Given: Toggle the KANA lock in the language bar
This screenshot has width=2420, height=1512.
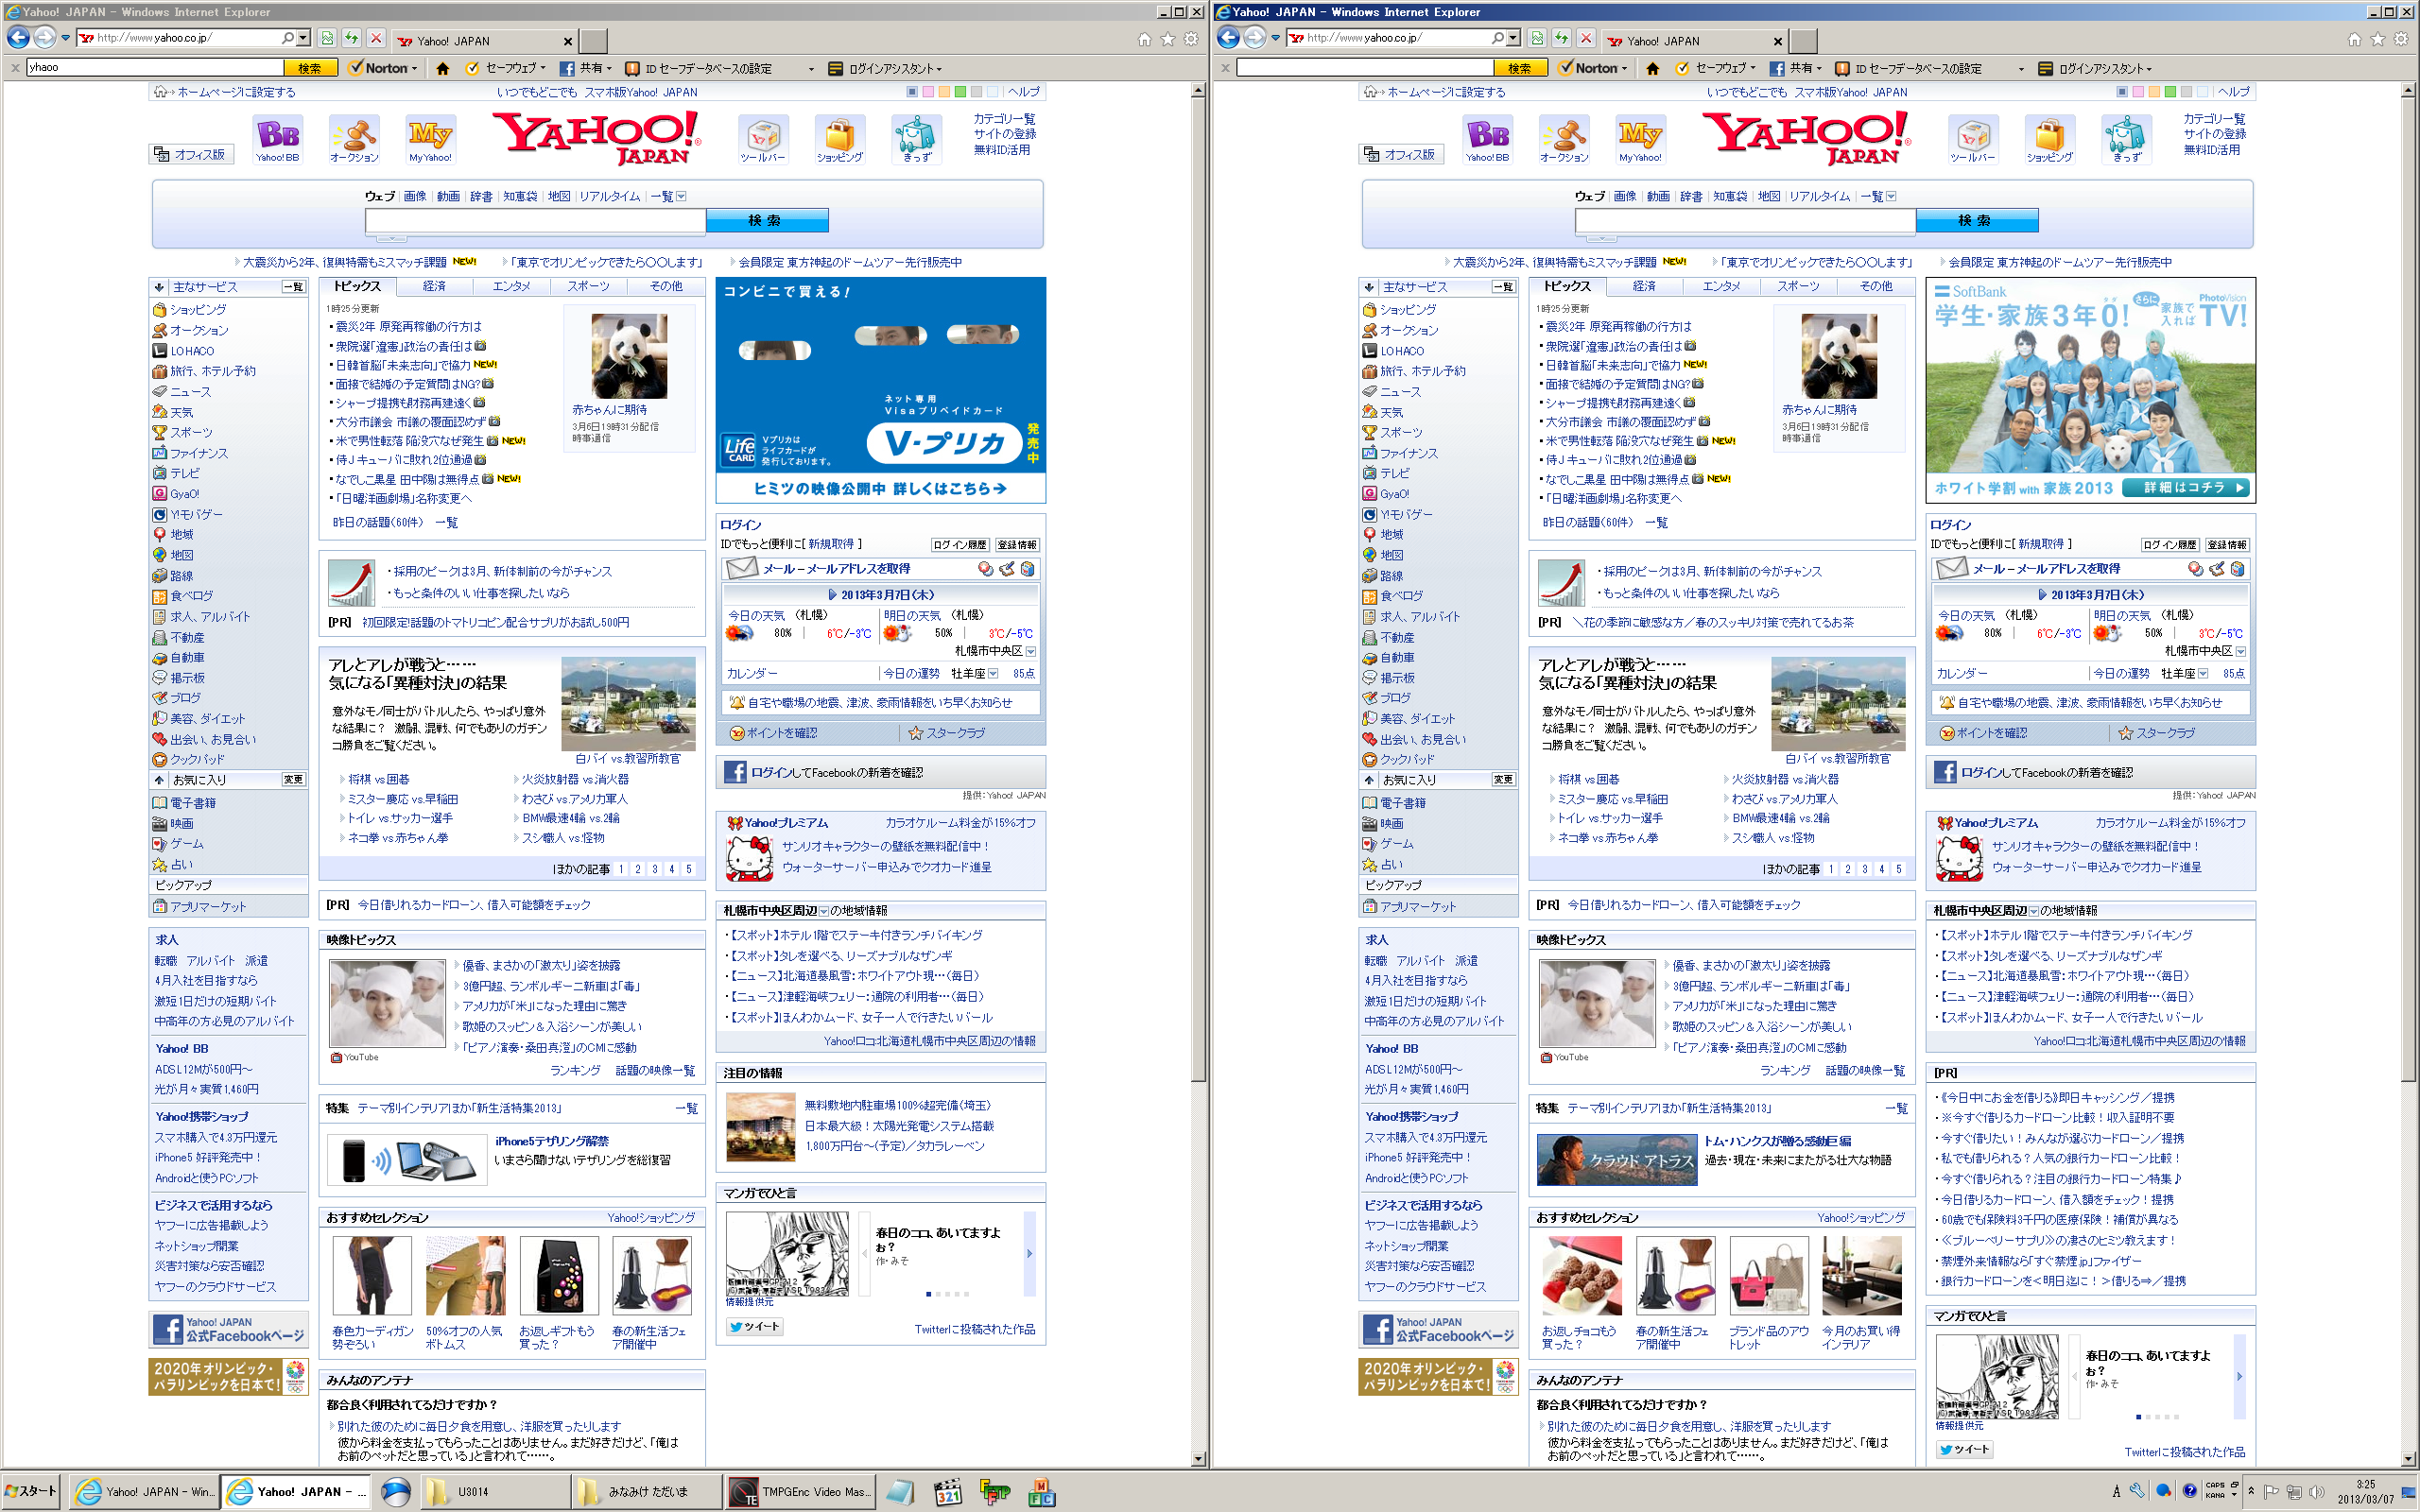Looking at the screenshot, I should [2215, 1496].
